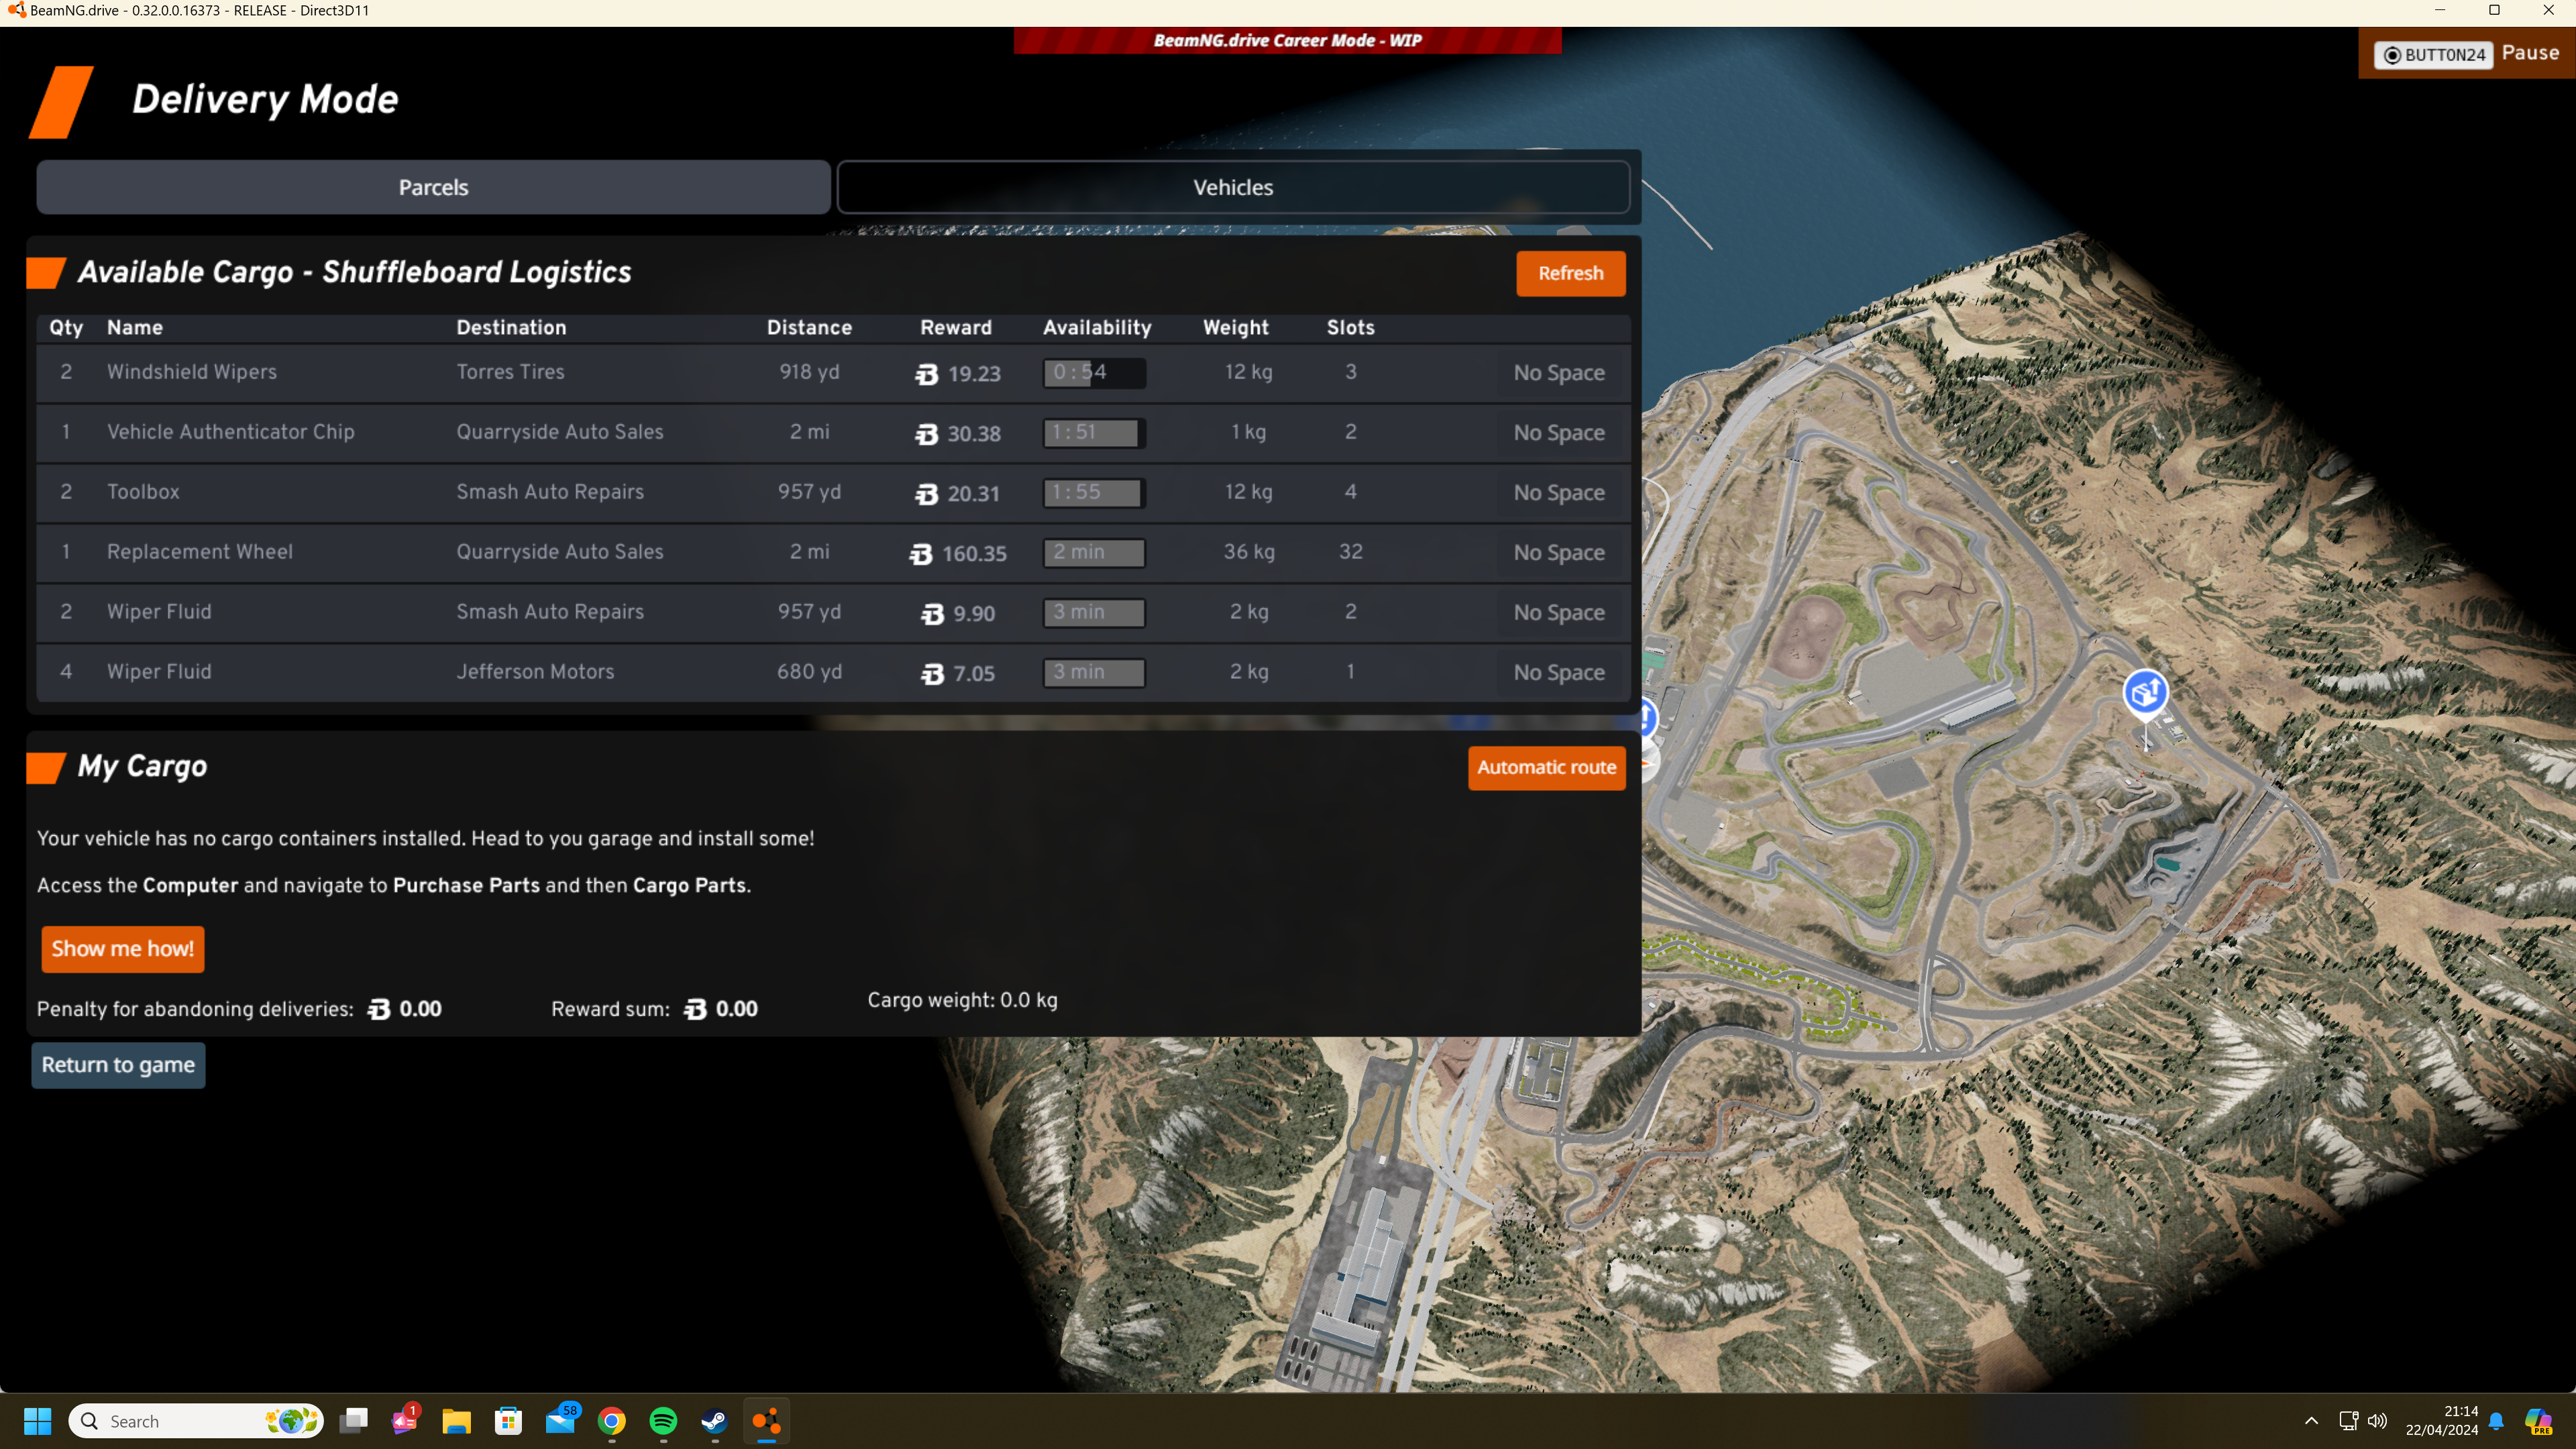Click the Destination column header

pos(511,328)
